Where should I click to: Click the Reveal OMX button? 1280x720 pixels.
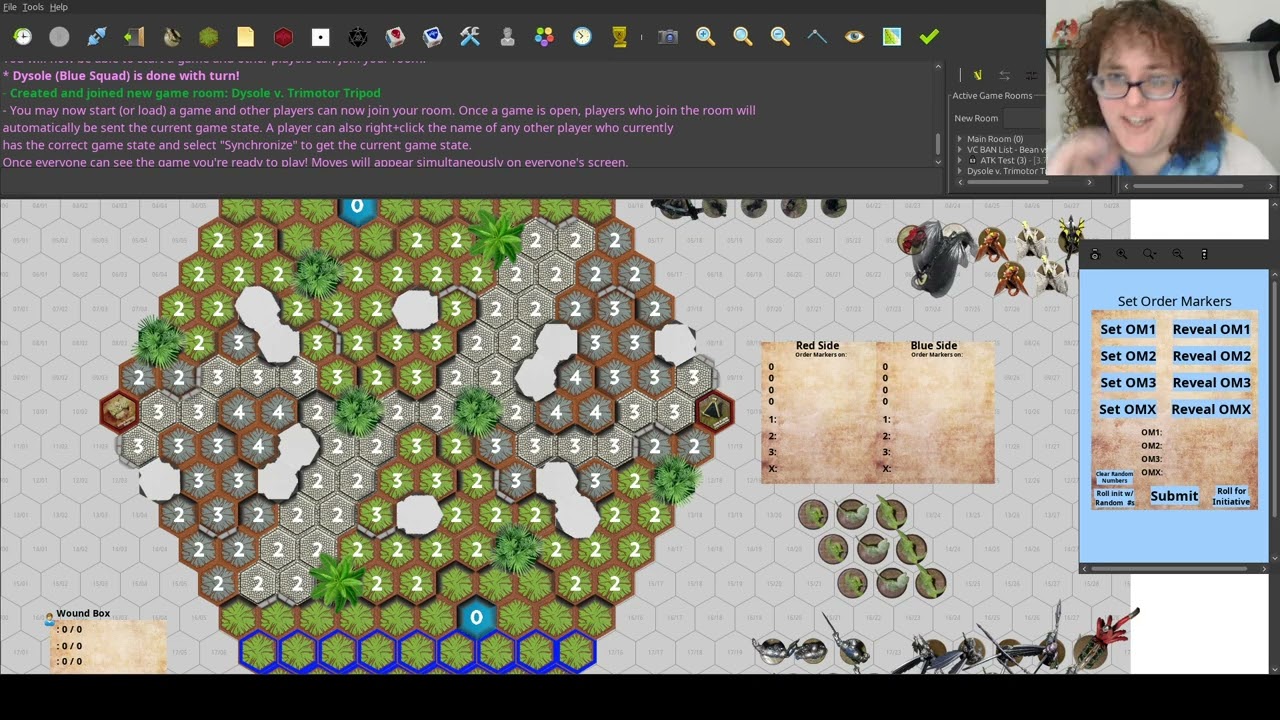1211,409
